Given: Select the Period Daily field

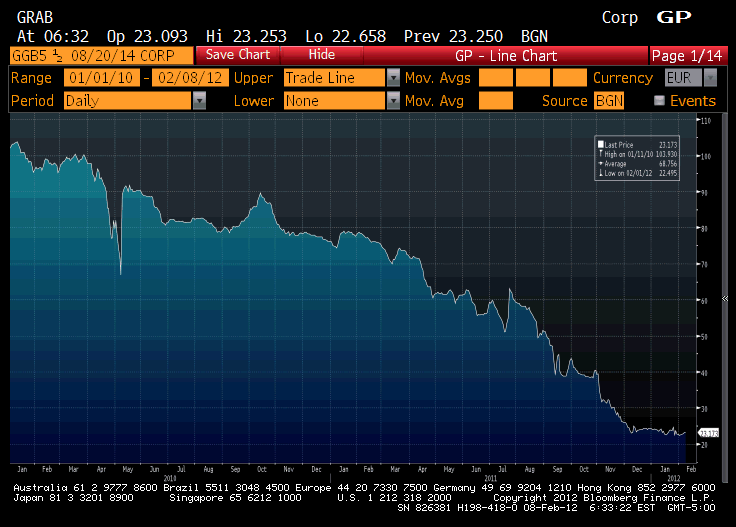Looking at the screenshot, I should [128, 100].
